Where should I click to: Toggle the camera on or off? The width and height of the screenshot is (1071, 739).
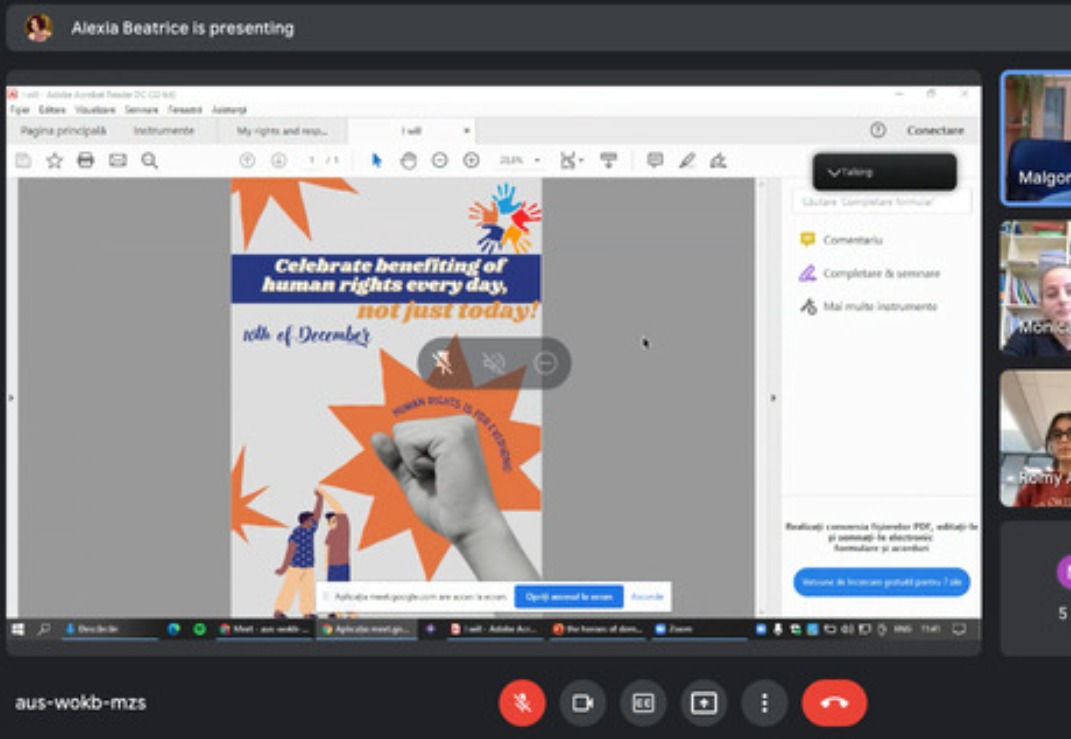point(582,703)
